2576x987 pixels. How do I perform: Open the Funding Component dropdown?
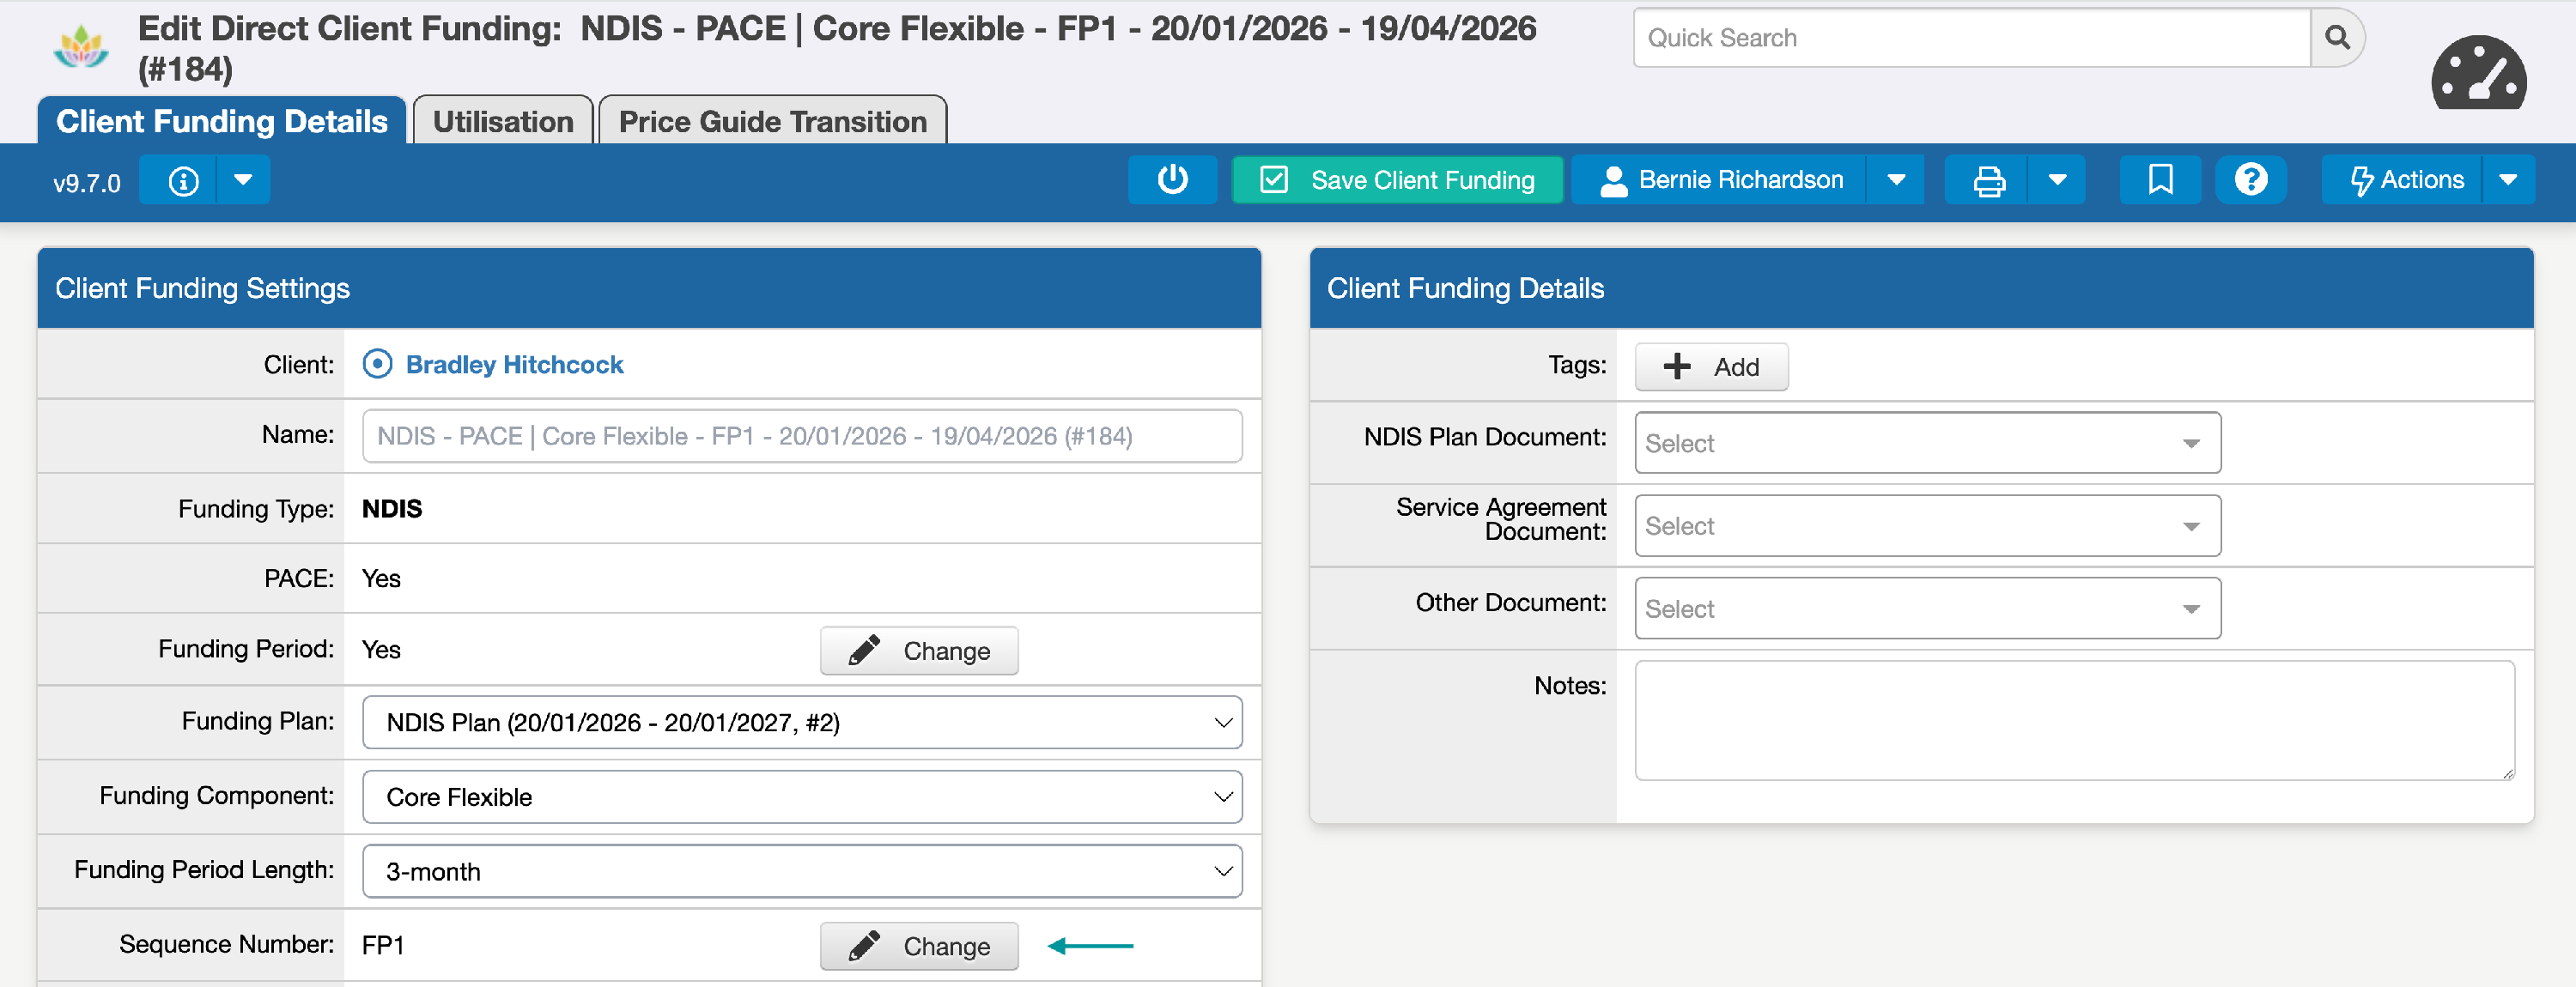[801, 797]
